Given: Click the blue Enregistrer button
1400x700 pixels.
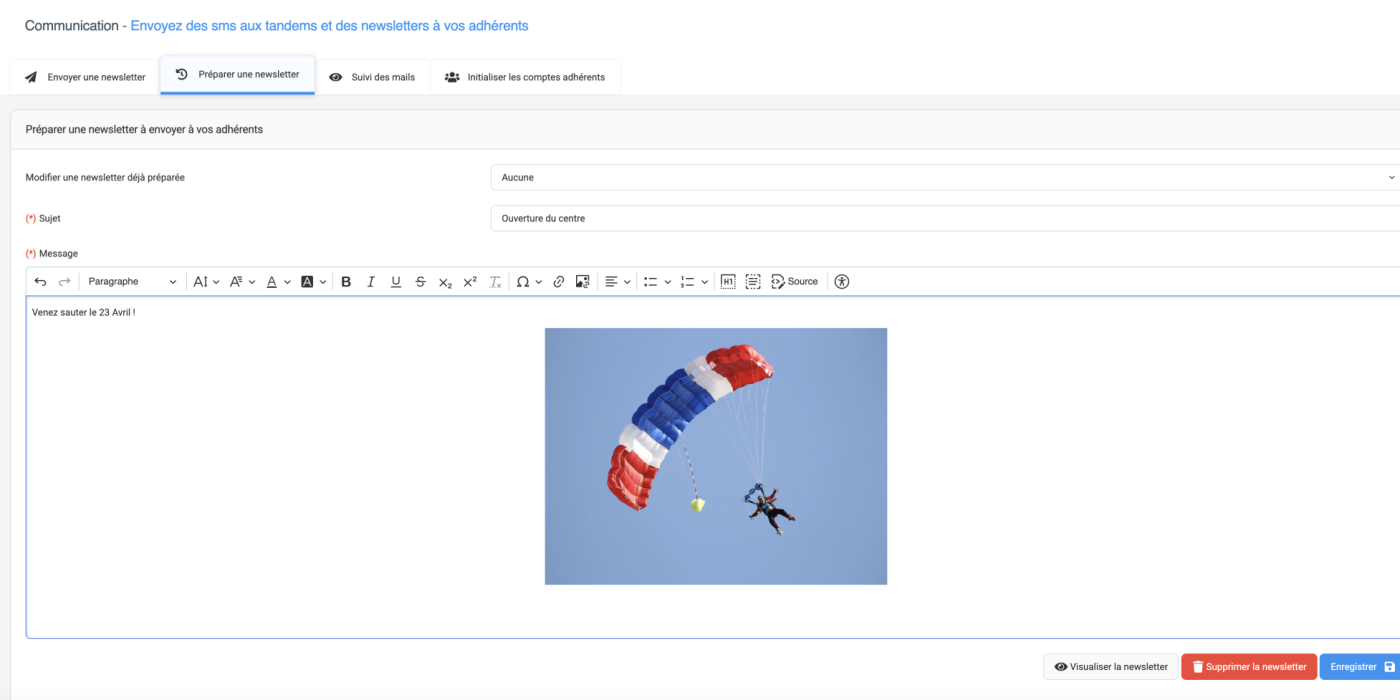Looking at the screenshot, I should [1361, 667].
